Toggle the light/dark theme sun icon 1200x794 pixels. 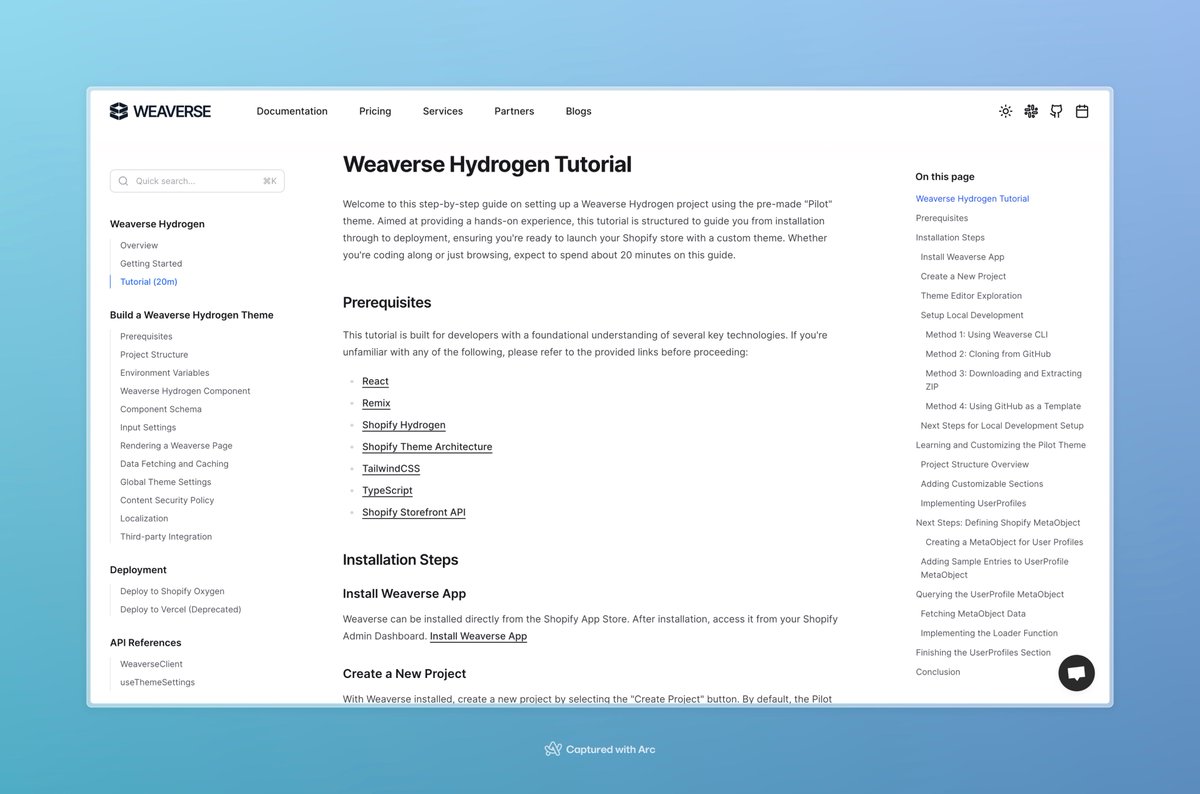click(x=1005, y=111)
